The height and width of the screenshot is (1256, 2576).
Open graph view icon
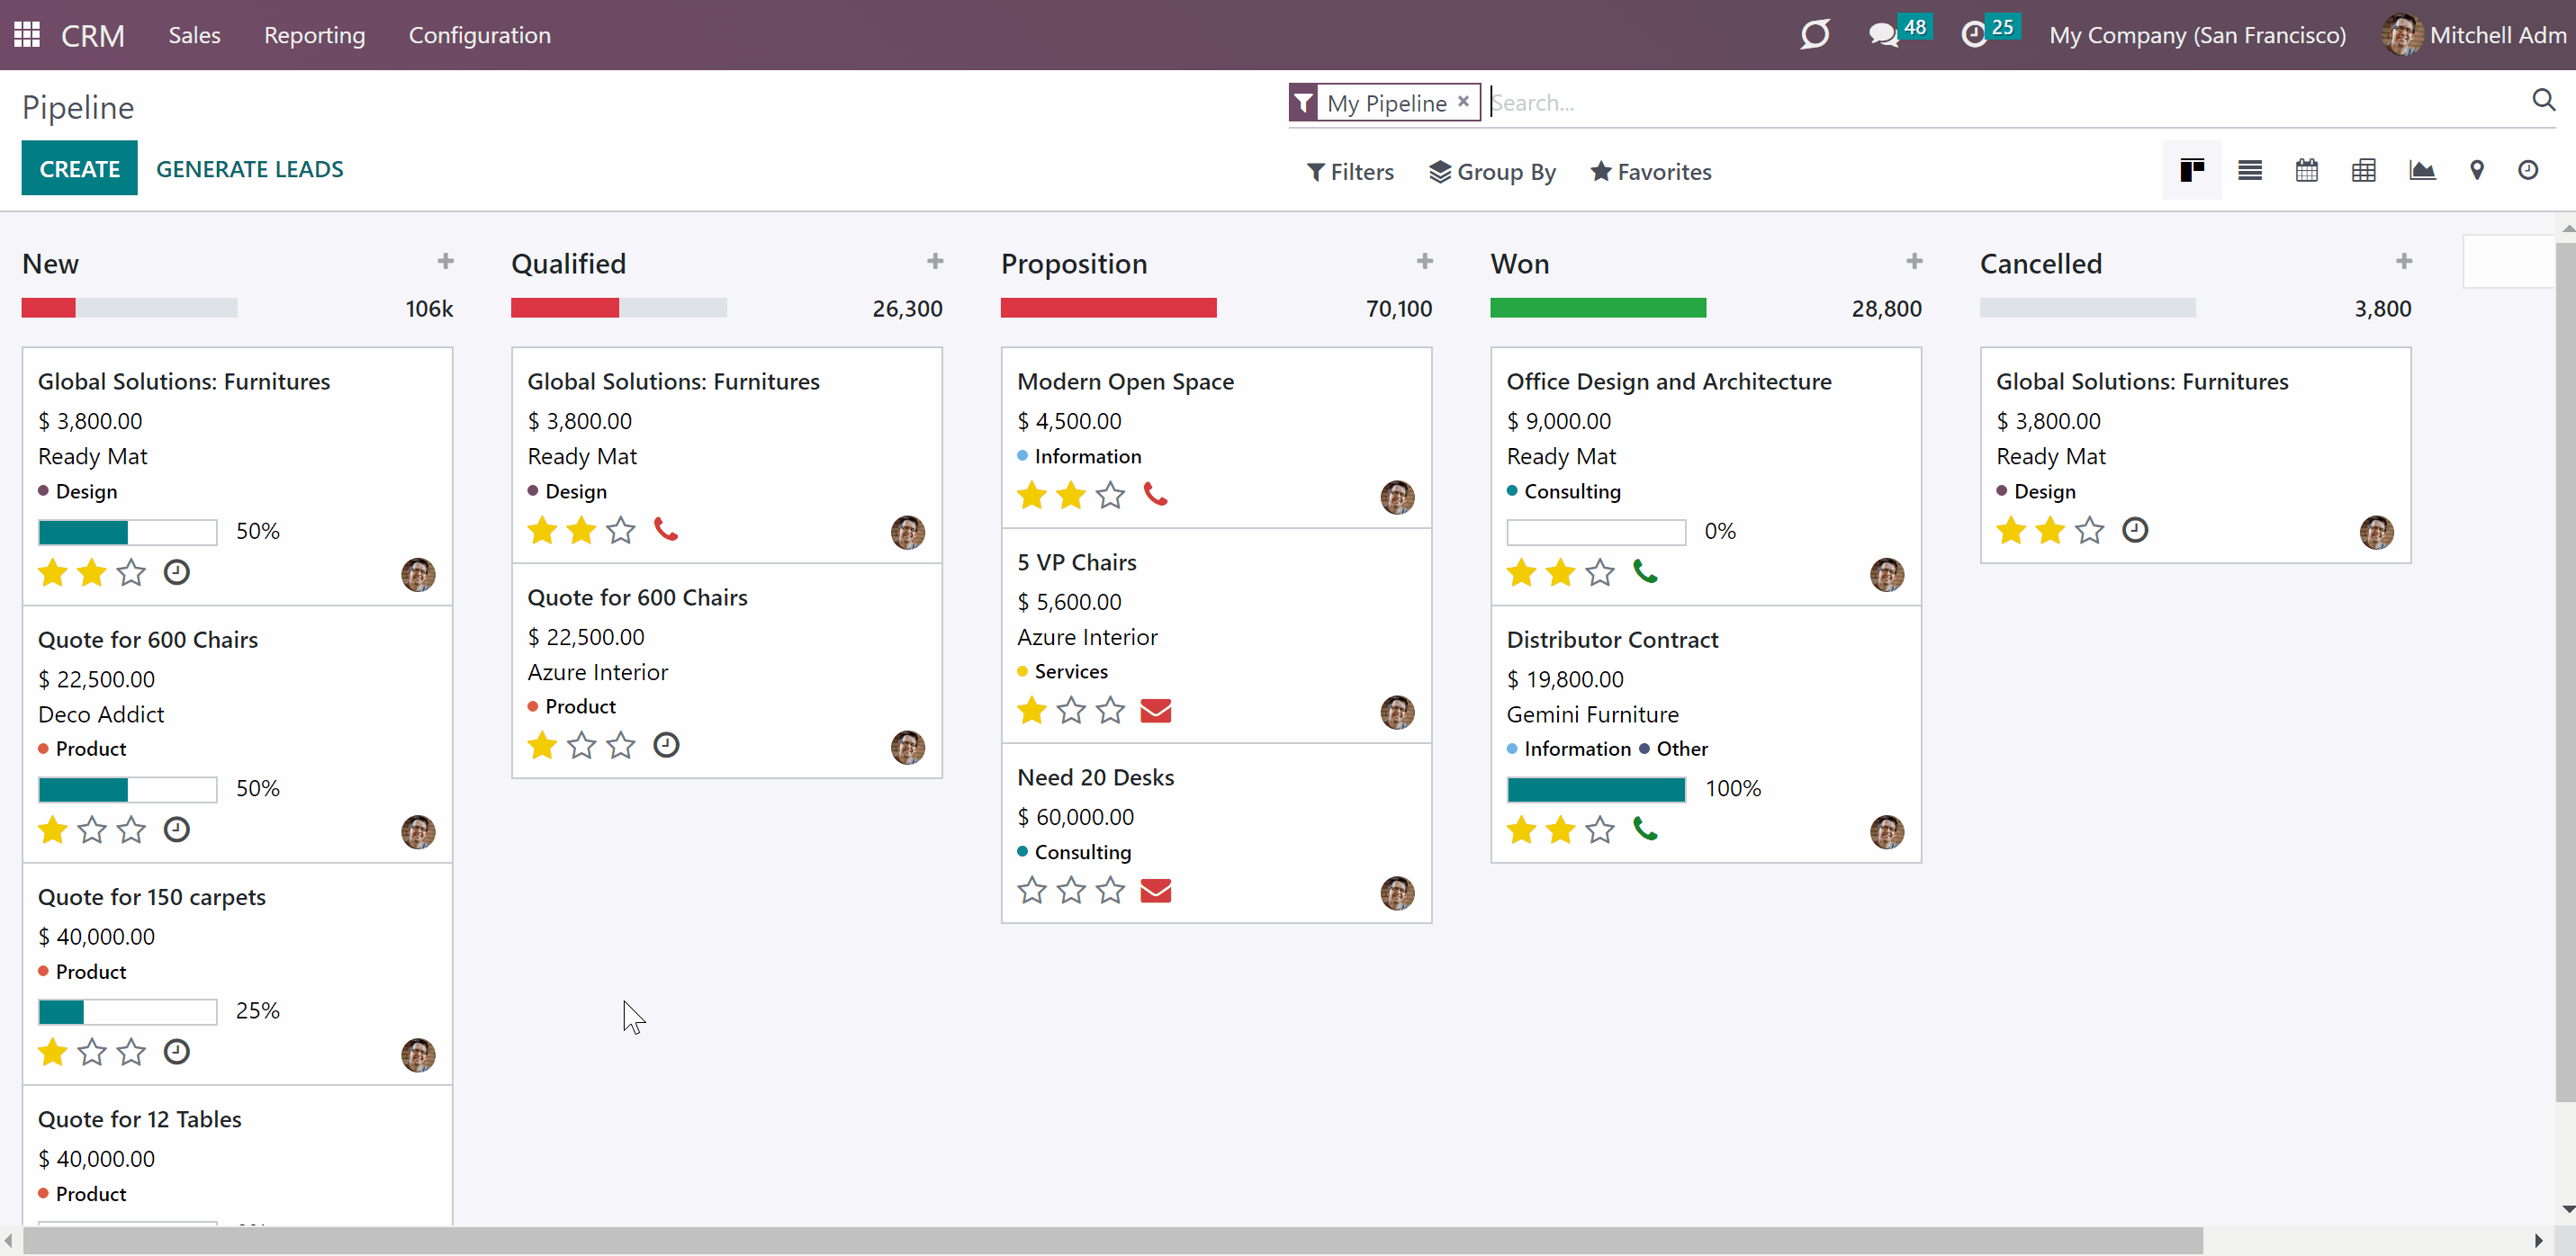point(2422,171)
